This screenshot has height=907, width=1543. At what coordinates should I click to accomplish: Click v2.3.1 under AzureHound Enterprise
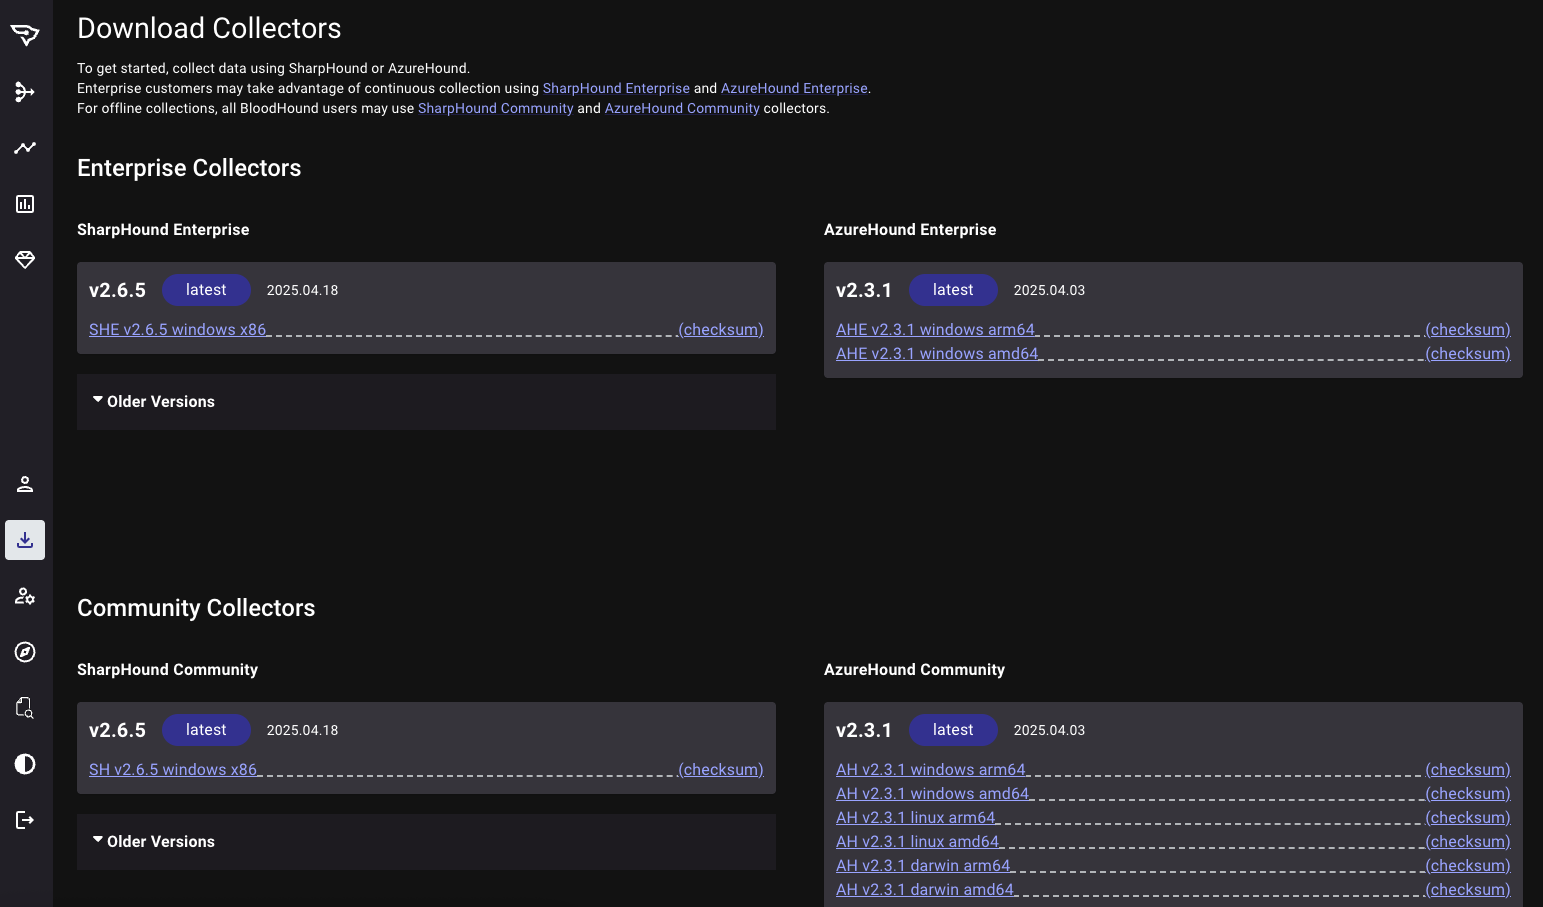click(864, 290)
